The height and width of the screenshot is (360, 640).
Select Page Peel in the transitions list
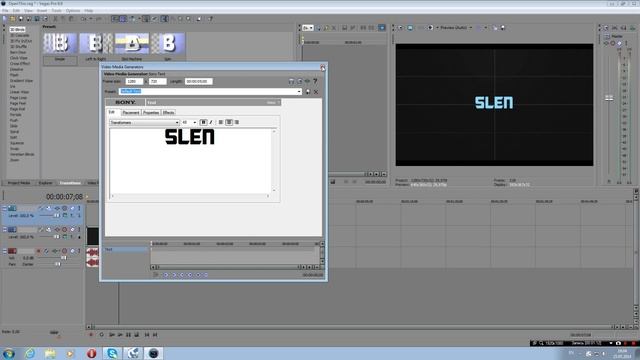(x=18, y=104)
